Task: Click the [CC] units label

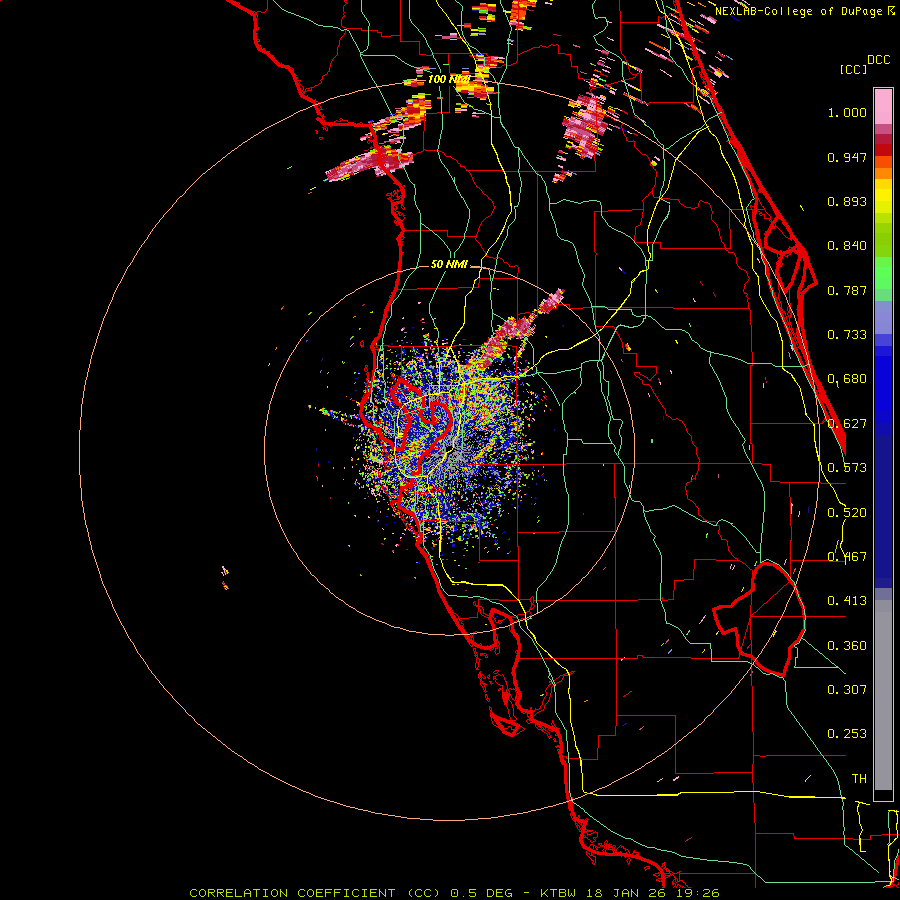Action: pyautogui.click(x=853, y=69)
